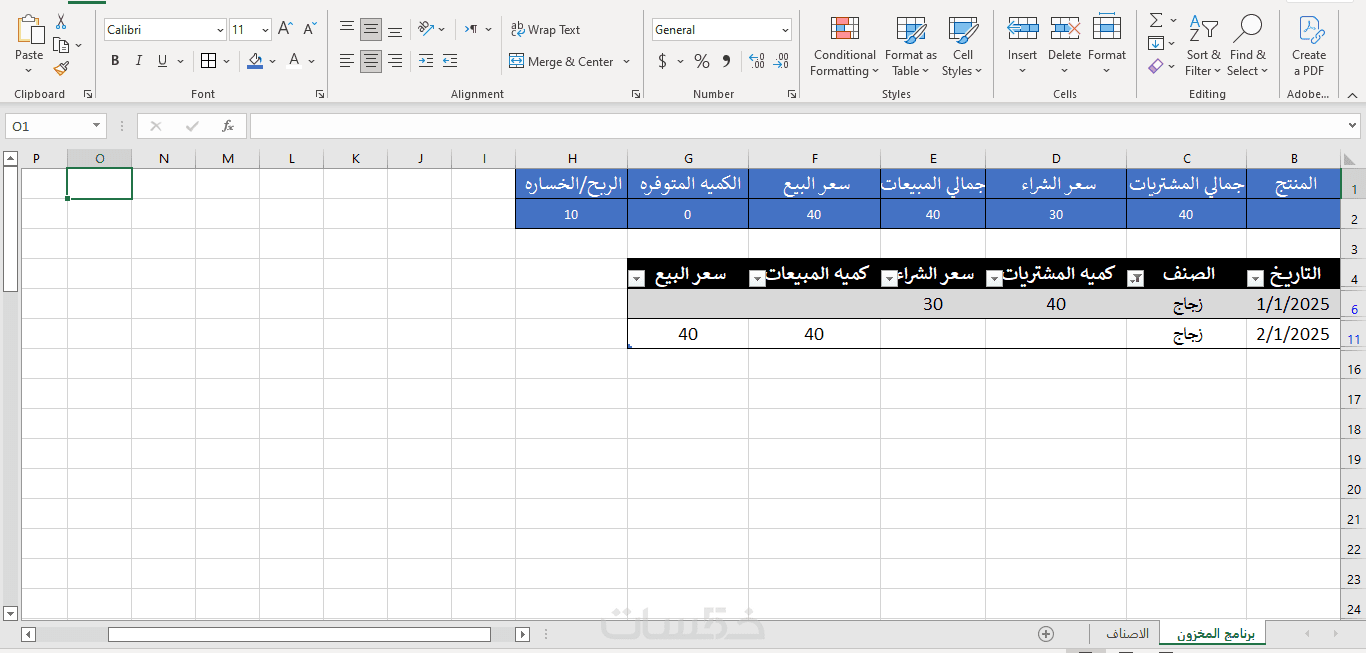Open the Orientation text rotation icon
1366x653 pixels.
tap(426, 29)
